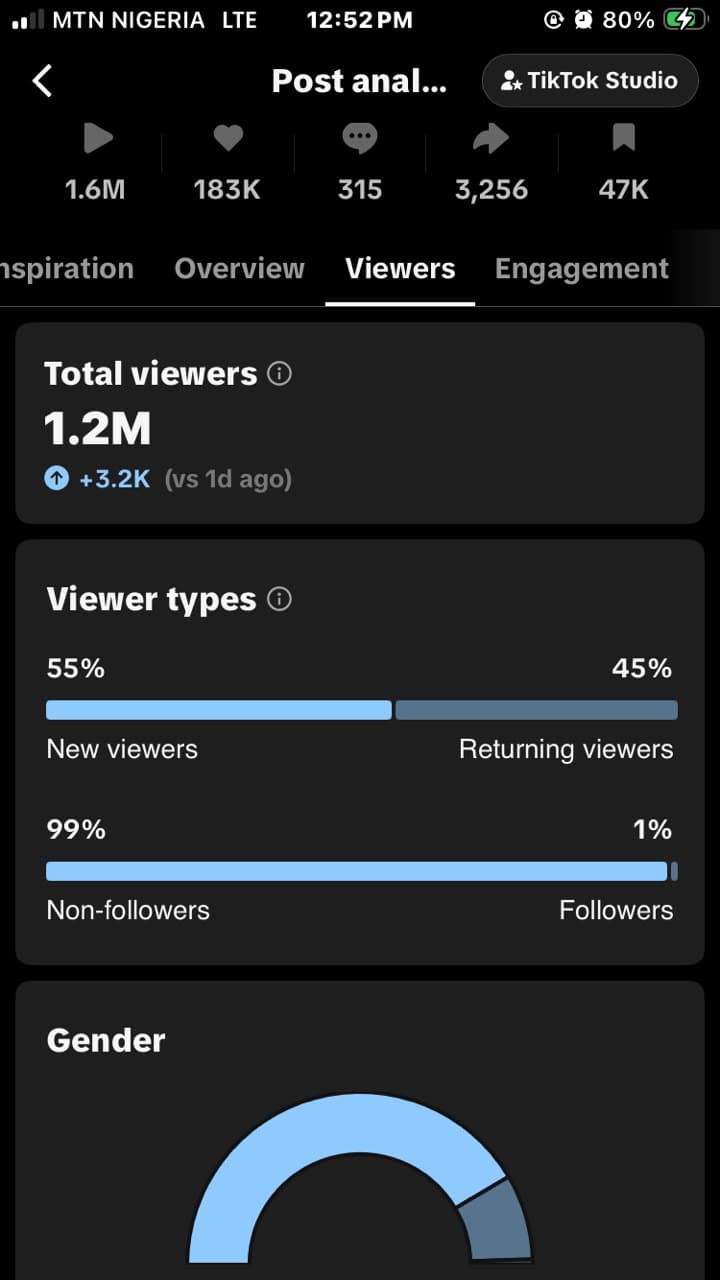Switch to the Overview tab
Image resolution: width=720 pixels, height=1280 pixels.
click(x=240, y=268)
